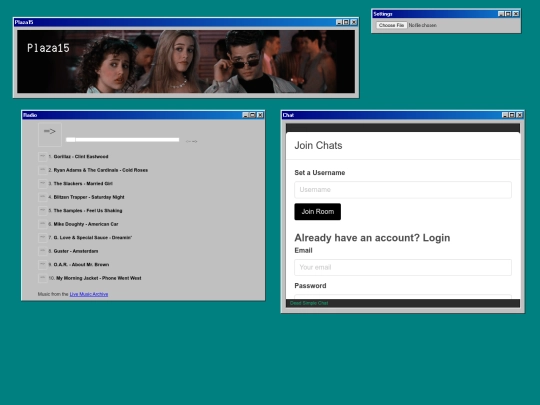This screenshot has height=405, width=540.
Task: Minimize the Chat window
Action: tap(505, 115)
